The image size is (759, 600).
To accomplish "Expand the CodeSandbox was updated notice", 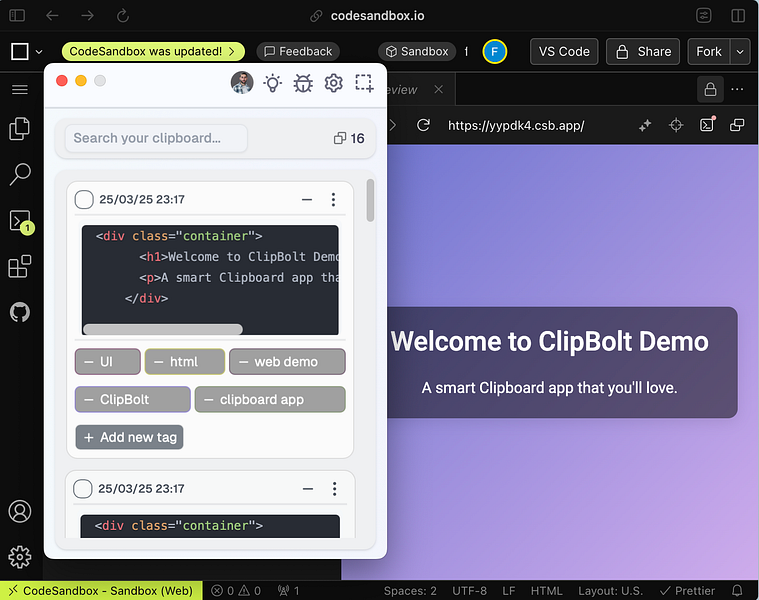I will 153,51.
